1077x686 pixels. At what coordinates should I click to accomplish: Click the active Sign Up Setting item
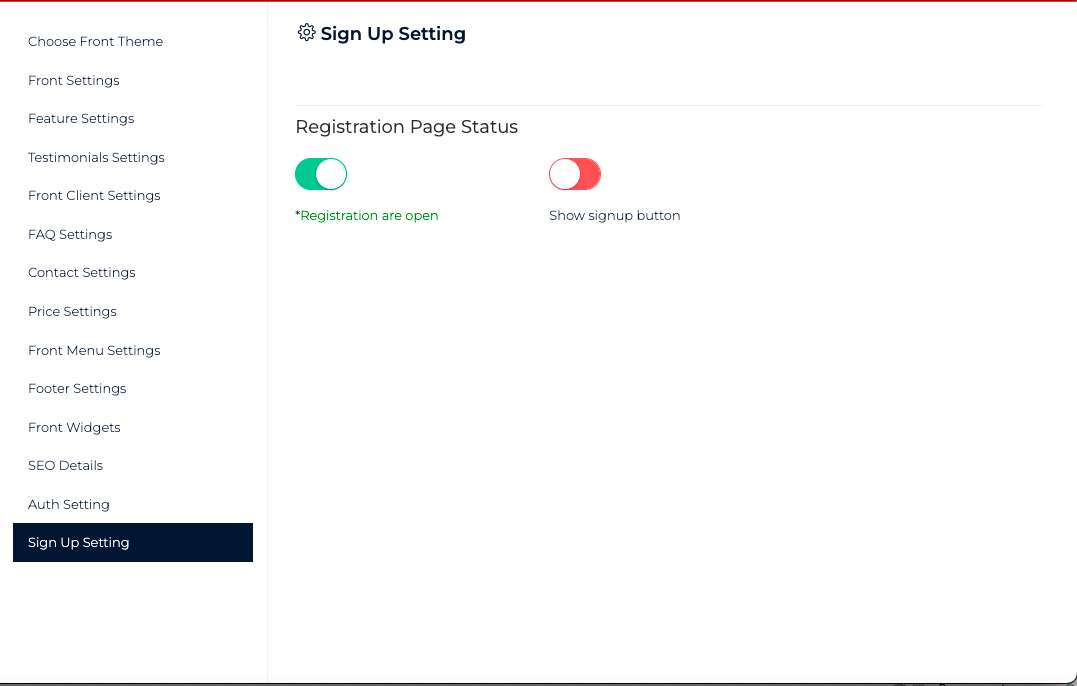[x=133, y=542]
